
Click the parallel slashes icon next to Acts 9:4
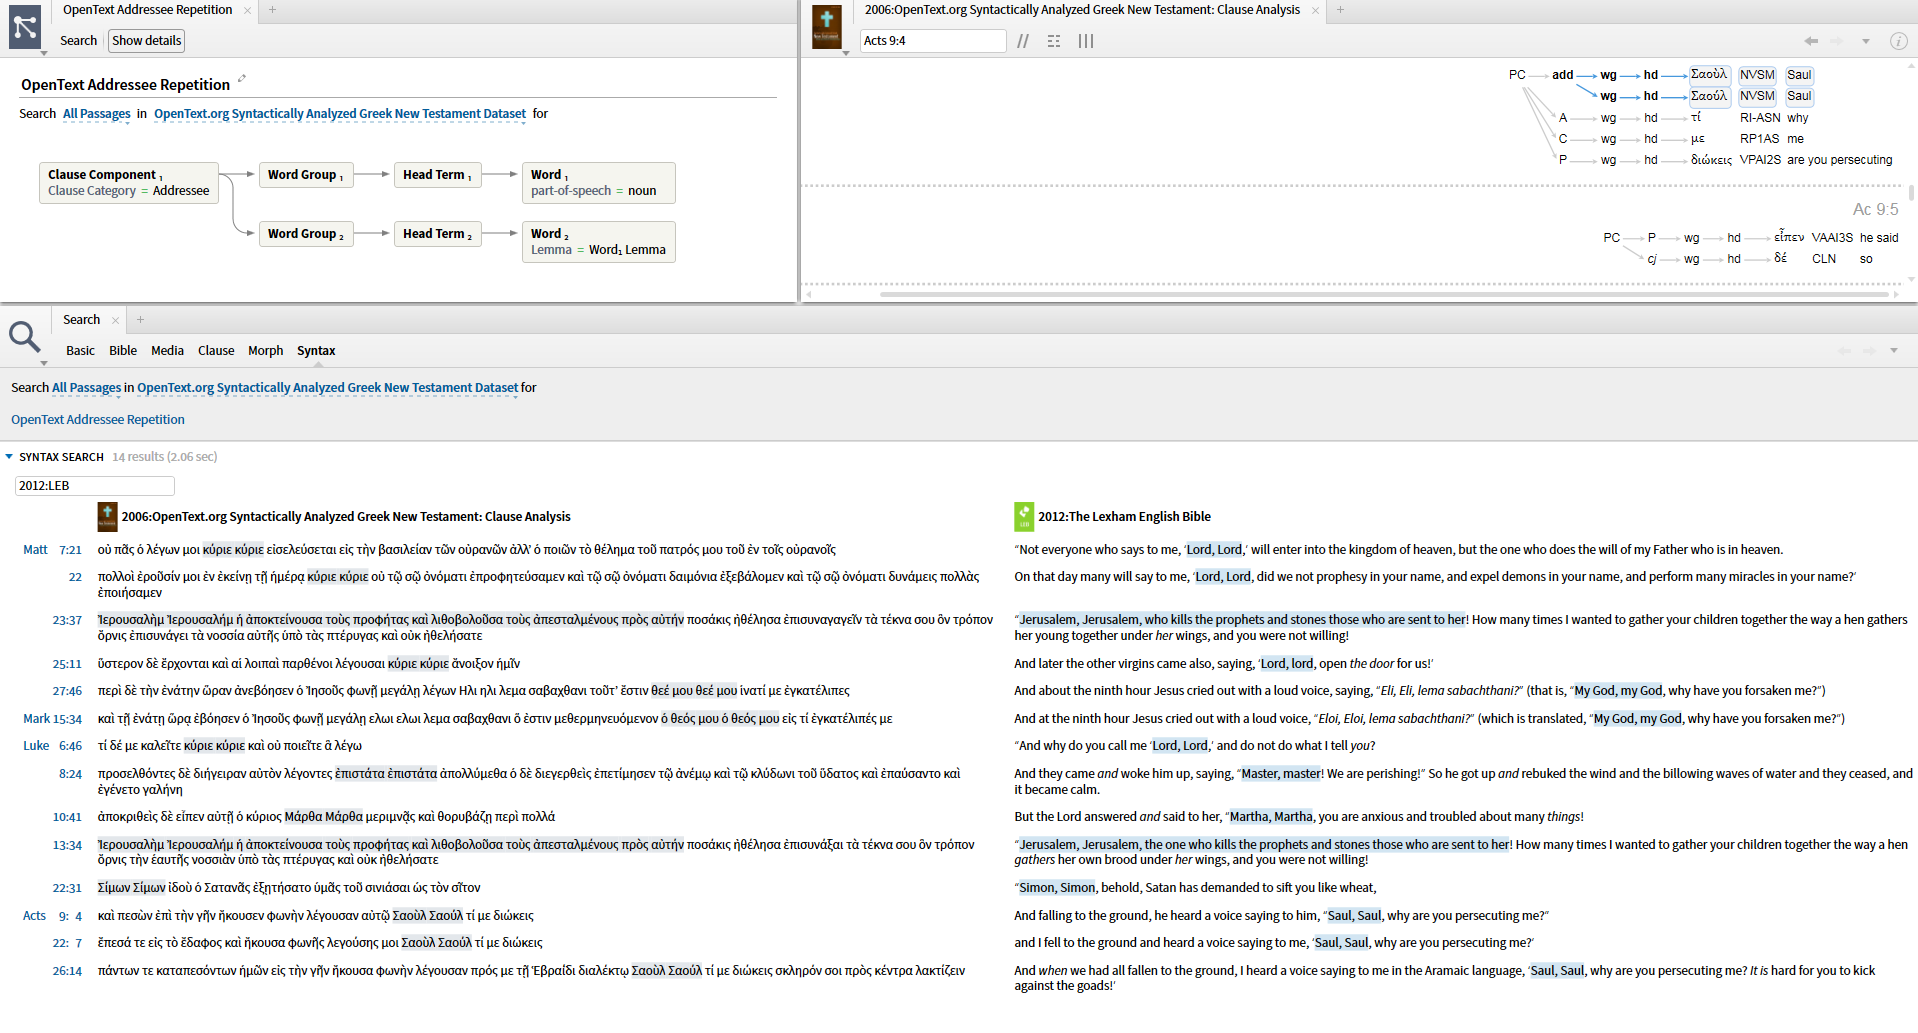point(1023,41)
